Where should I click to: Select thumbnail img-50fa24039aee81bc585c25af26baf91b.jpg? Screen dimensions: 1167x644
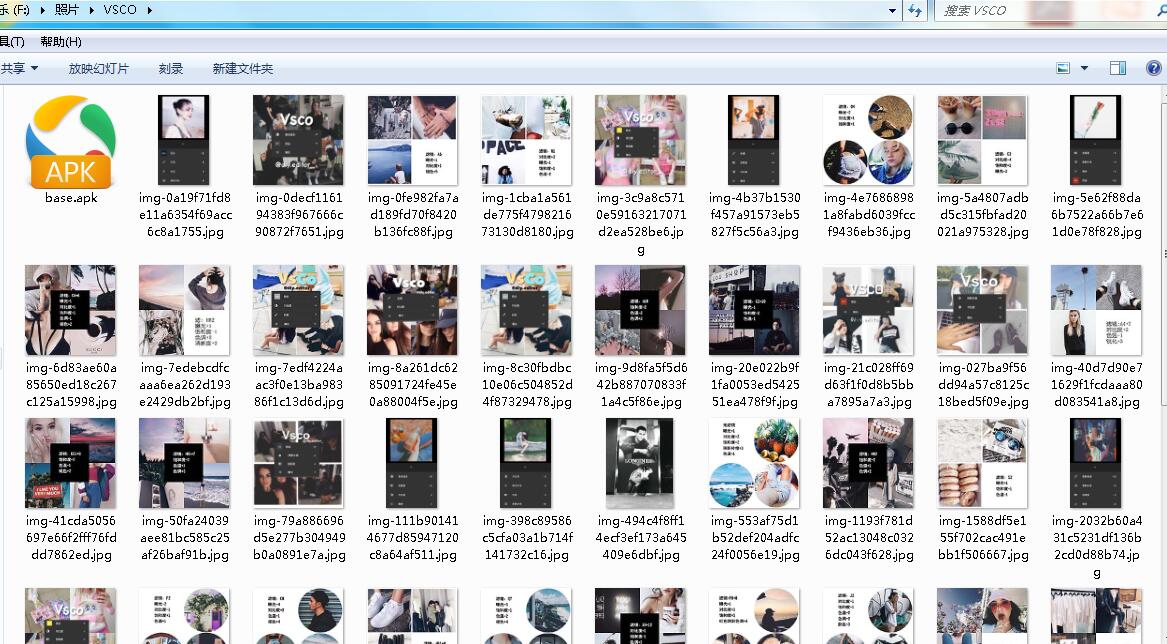185,463
